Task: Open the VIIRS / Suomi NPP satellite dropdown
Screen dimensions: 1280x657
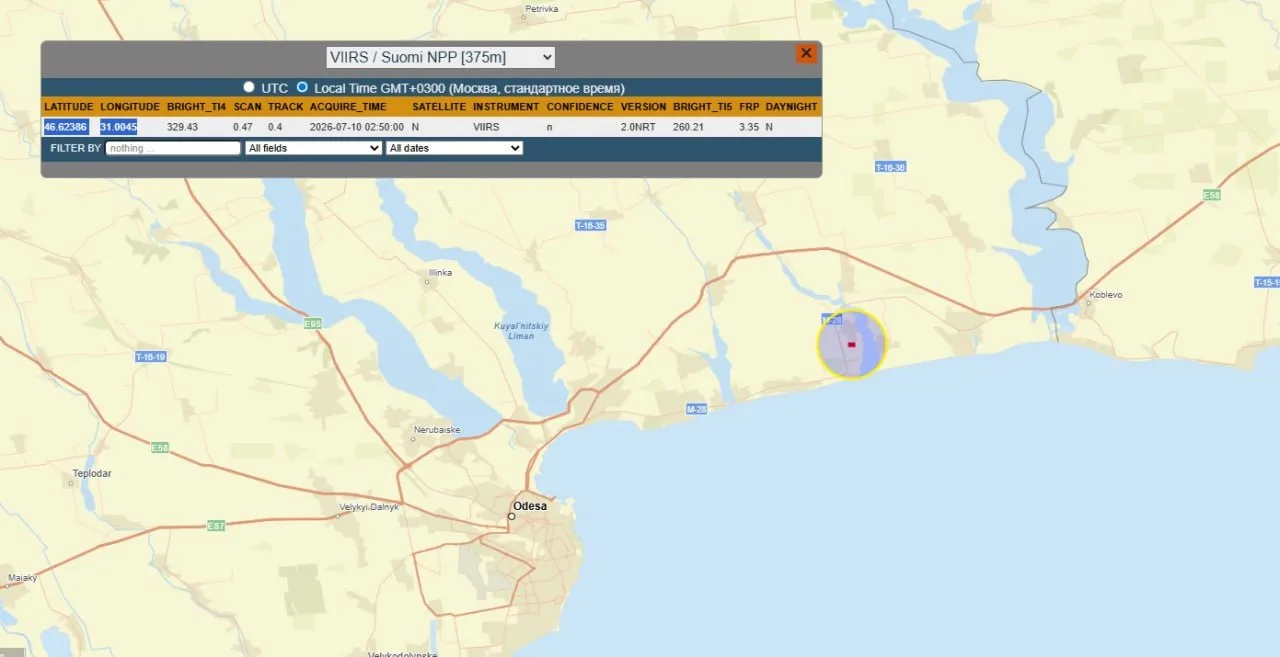Action: 440,58
